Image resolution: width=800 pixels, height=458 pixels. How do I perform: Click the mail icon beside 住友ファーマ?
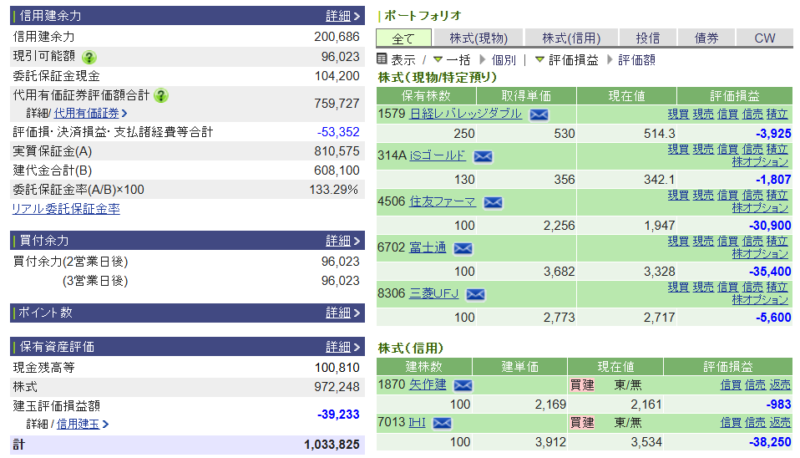pyautogui.click(x=492, y=202)
